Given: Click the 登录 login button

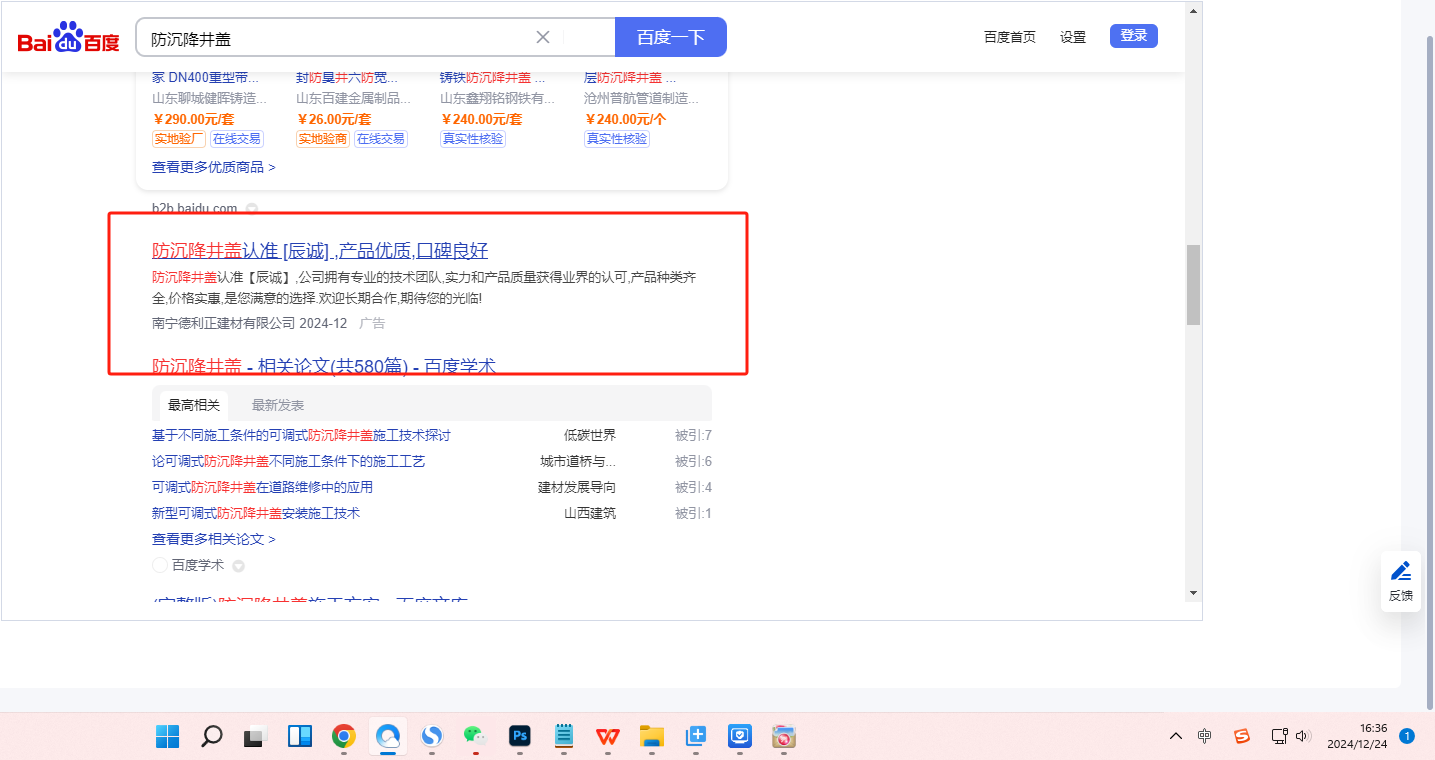Looking at the screenshot, I should point(1133,36).
